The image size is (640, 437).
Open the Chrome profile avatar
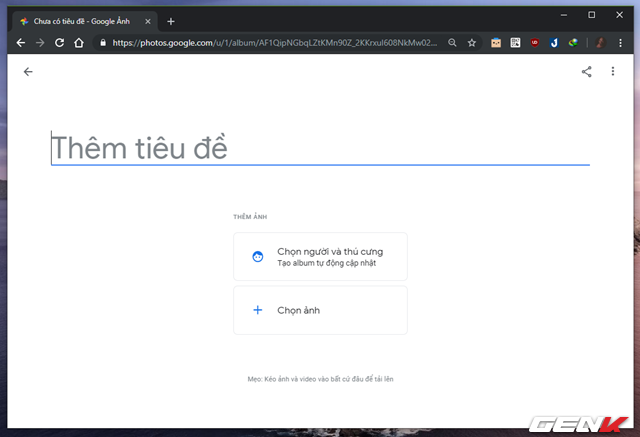pyautogui.click(x=600, y=42)
